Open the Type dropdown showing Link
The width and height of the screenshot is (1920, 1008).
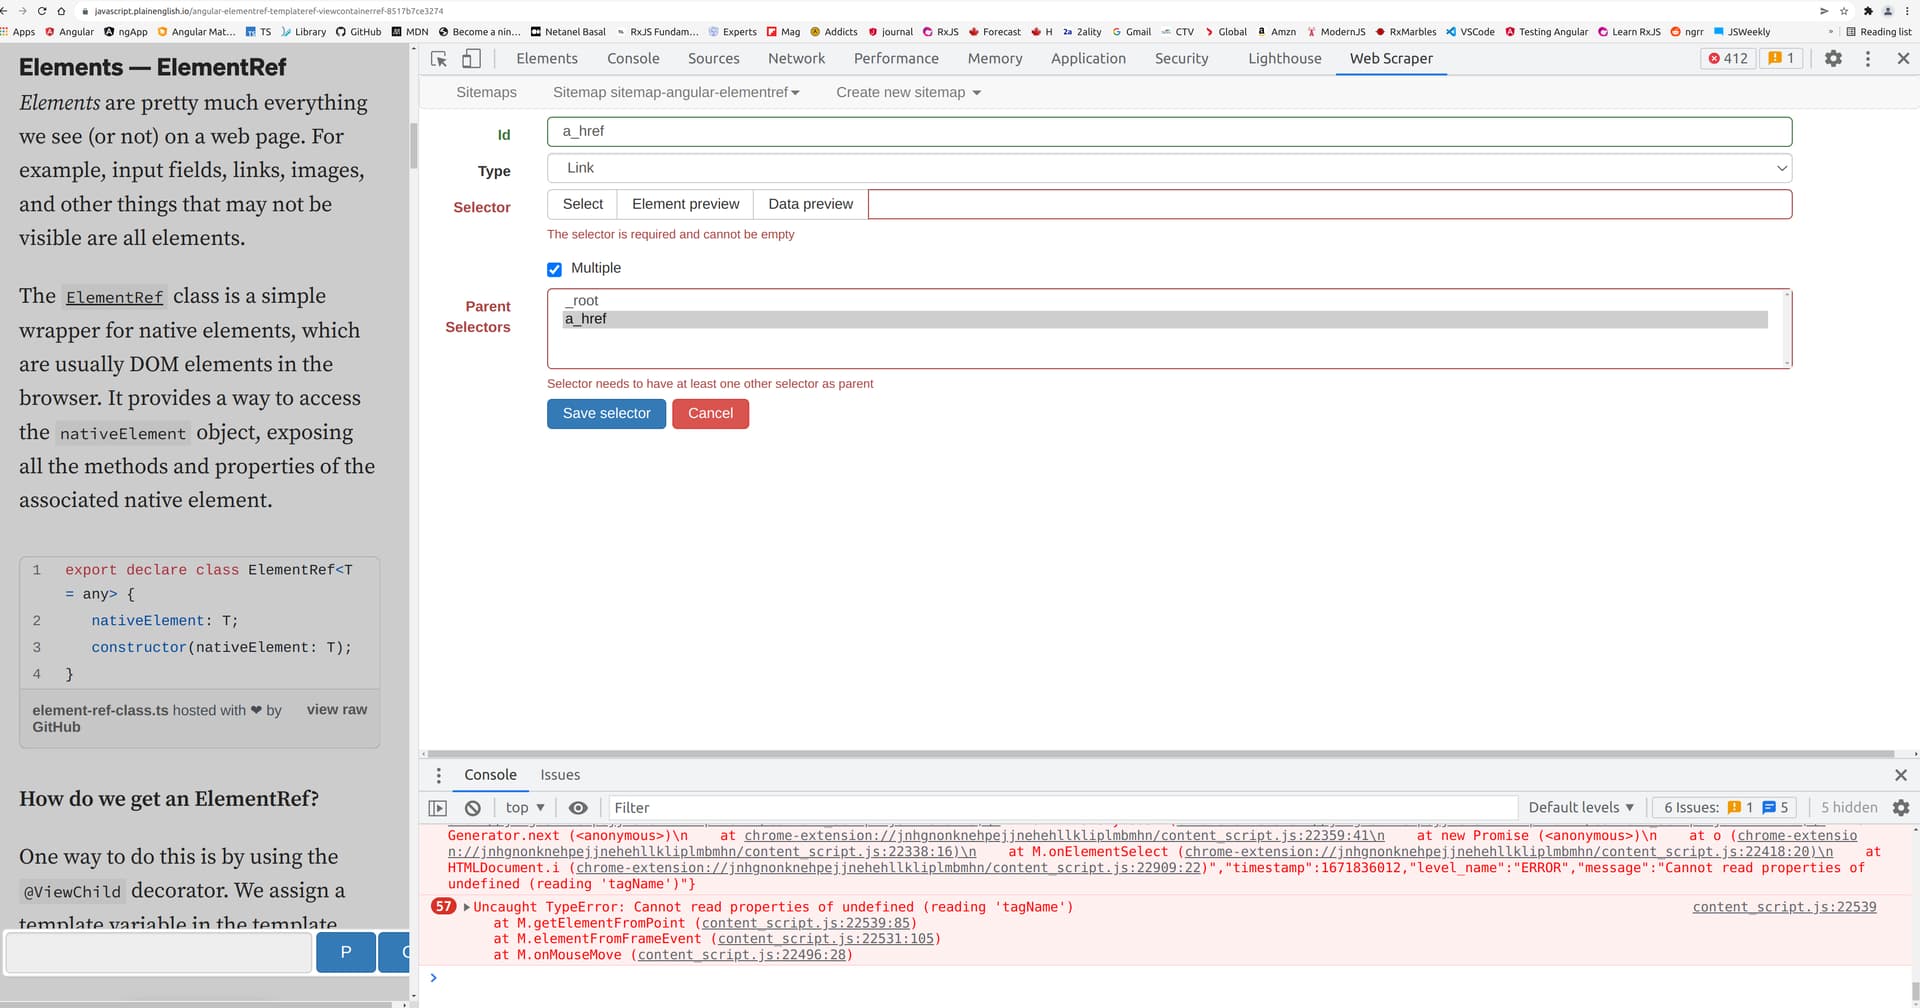(x=1168, y=168)
